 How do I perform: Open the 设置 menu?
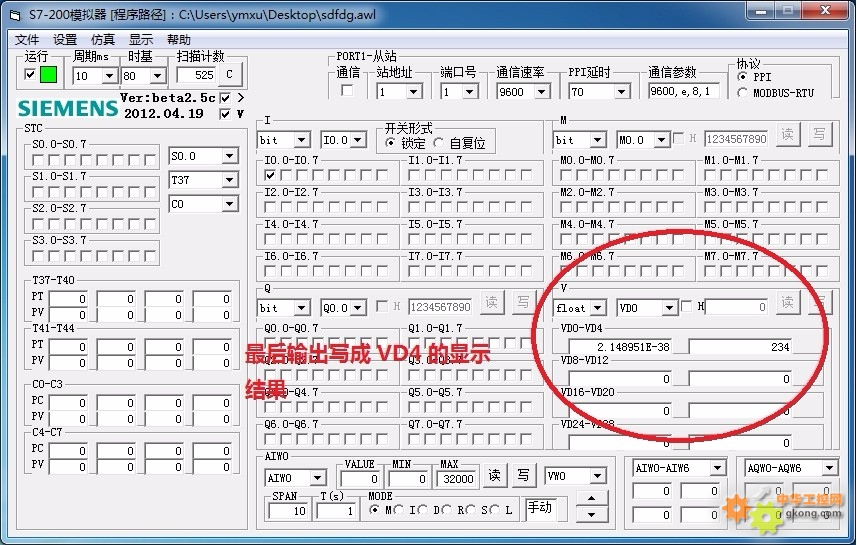point(64,40)
